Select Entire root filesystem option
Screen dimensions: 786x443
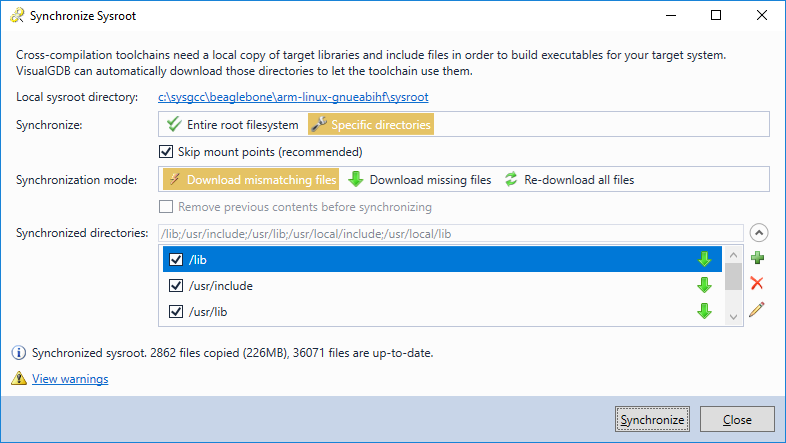233,124
